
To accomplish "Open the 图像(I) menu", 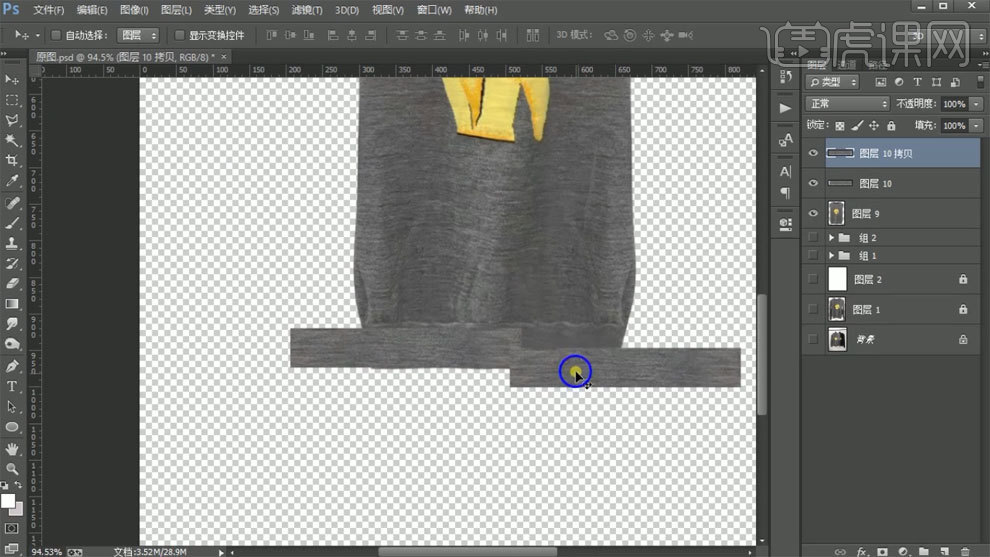I will click(x=134, y=10).
